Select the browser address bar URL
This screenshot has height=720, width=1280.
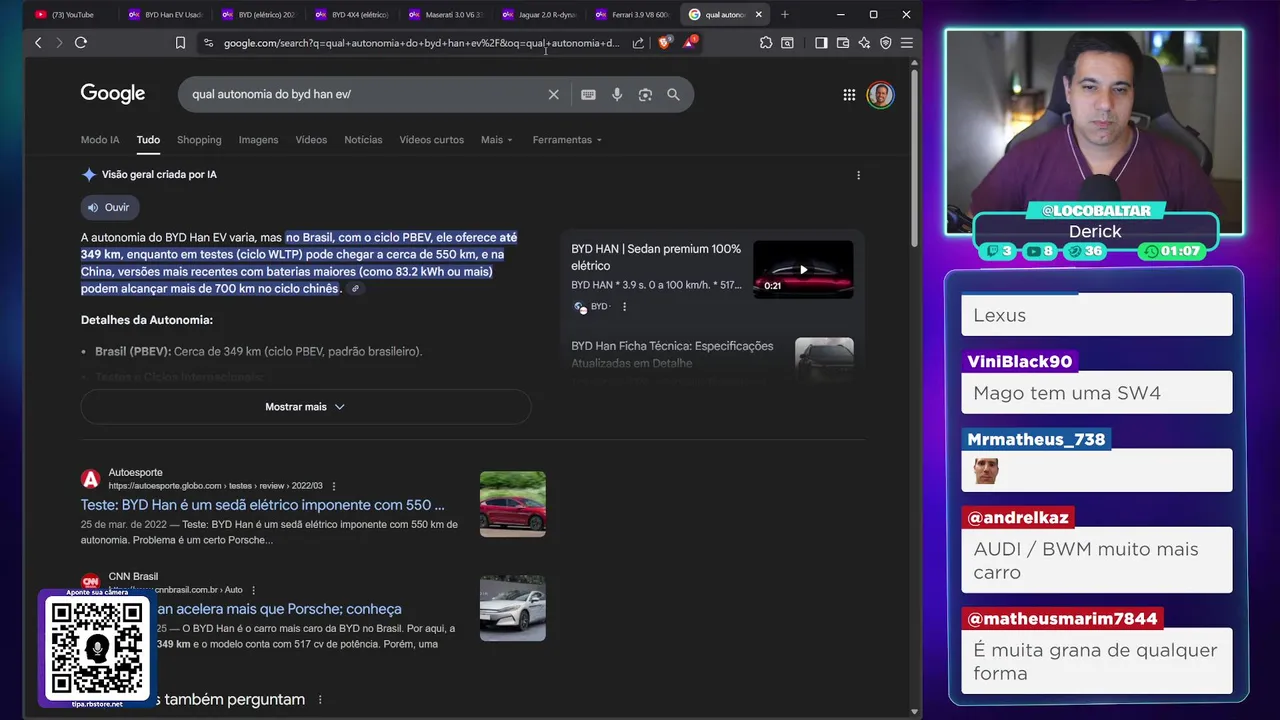[x=421, y=43]
